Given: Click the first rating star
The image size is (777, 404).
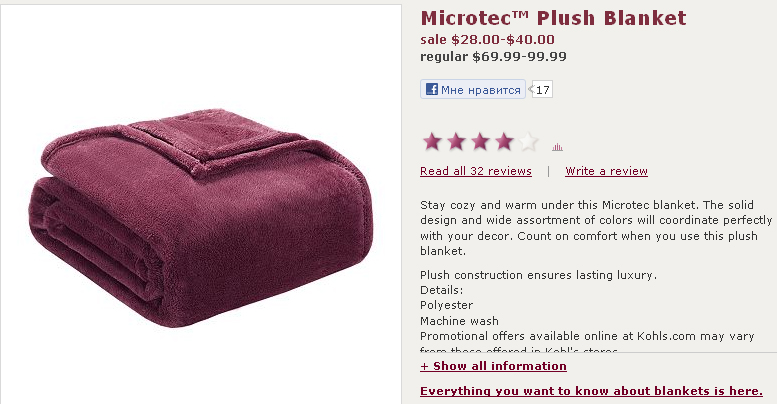Looking at the screenshot, I should click(432, 142).
